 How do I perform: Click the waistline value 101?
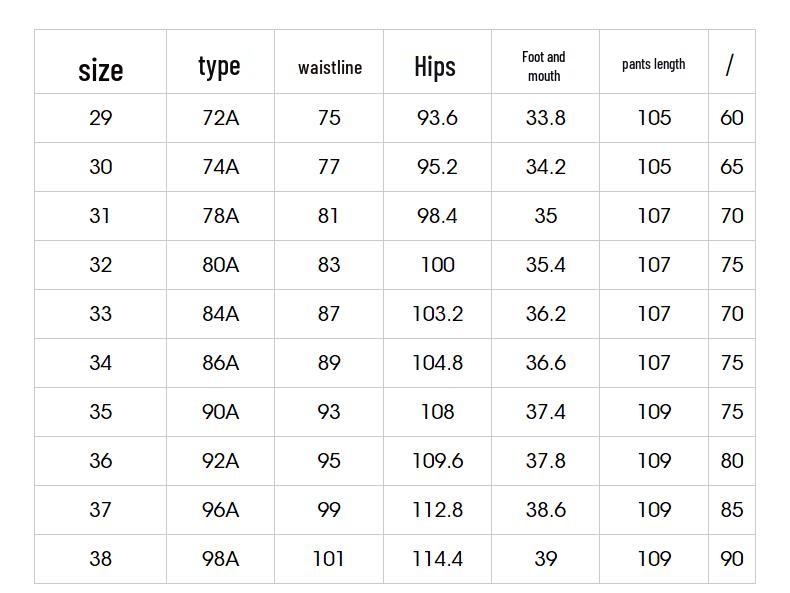click(329, 559)
